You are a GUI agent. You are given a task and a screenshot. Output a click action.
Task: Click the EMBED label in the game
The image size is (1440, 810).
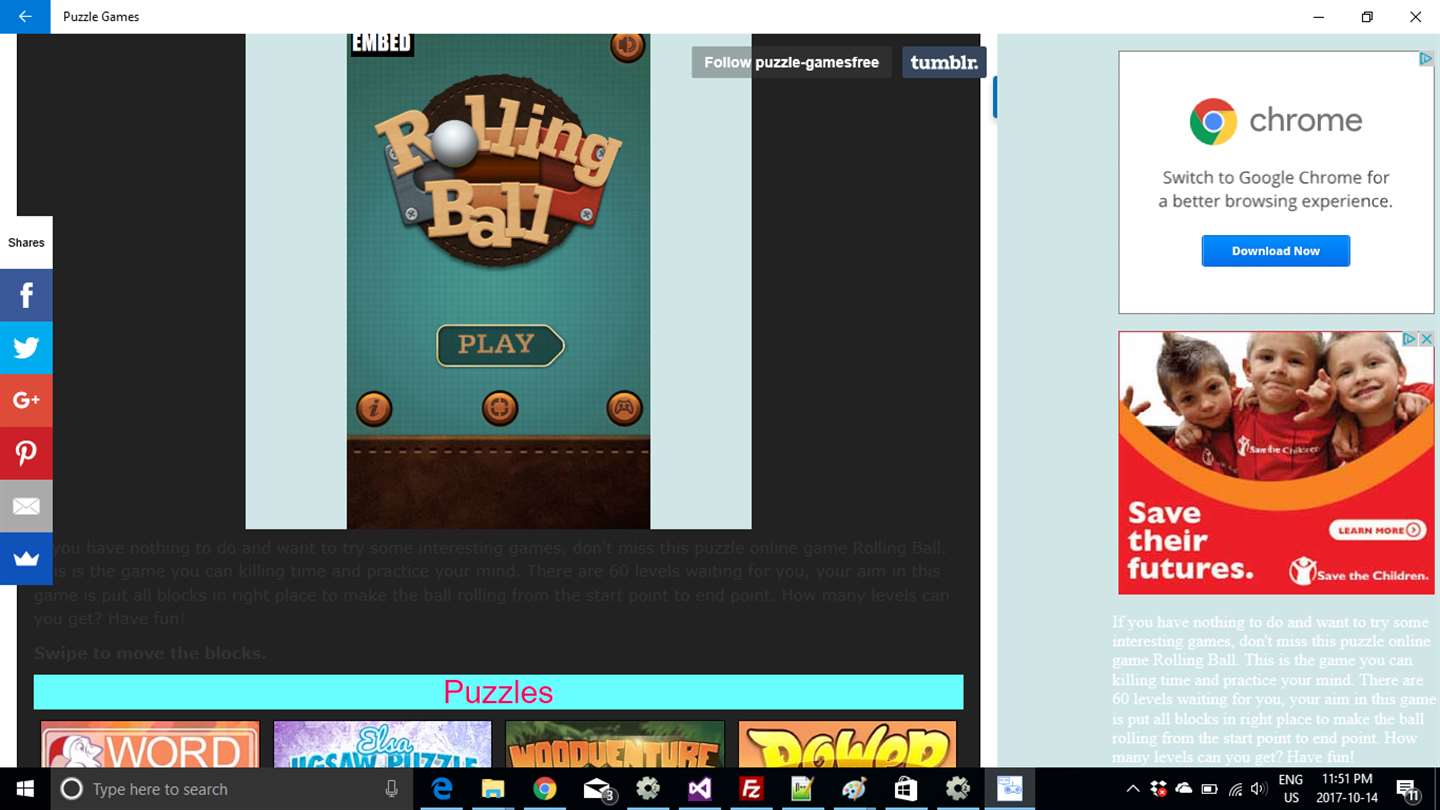[x=381, y=44]
